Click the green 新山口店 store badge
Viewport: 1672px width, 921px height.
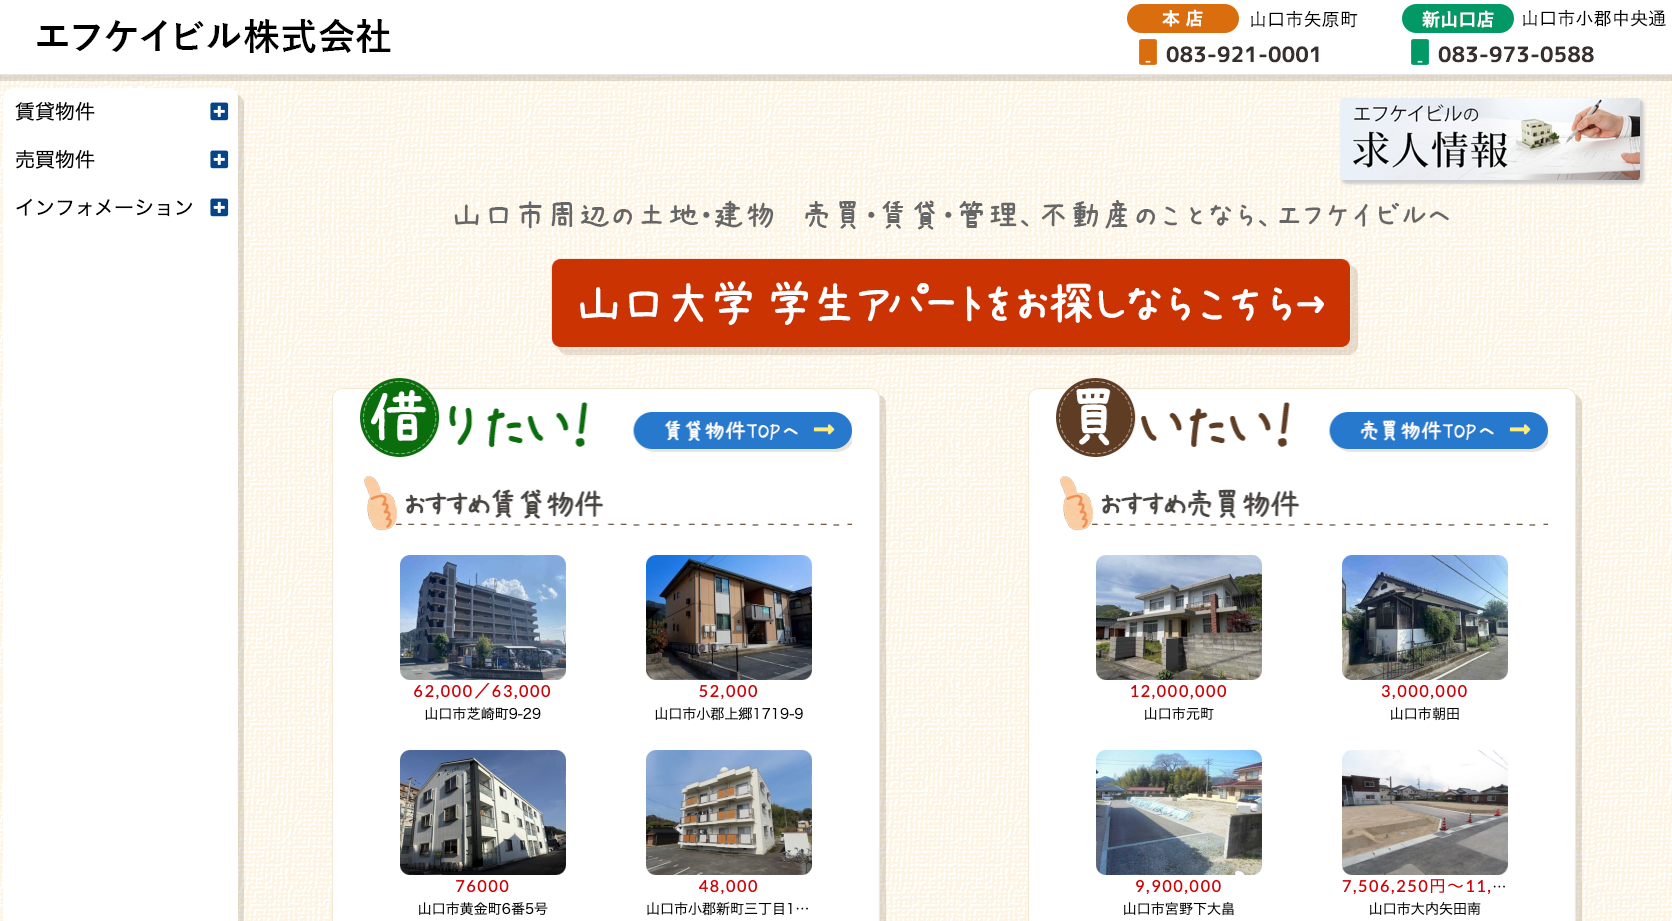(x=1457, y=18)
